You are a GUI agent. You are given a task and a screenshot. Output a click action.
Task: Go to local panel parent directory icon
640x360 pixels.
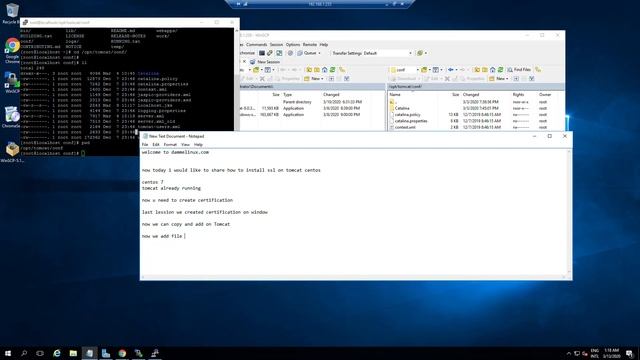[309, 70]
